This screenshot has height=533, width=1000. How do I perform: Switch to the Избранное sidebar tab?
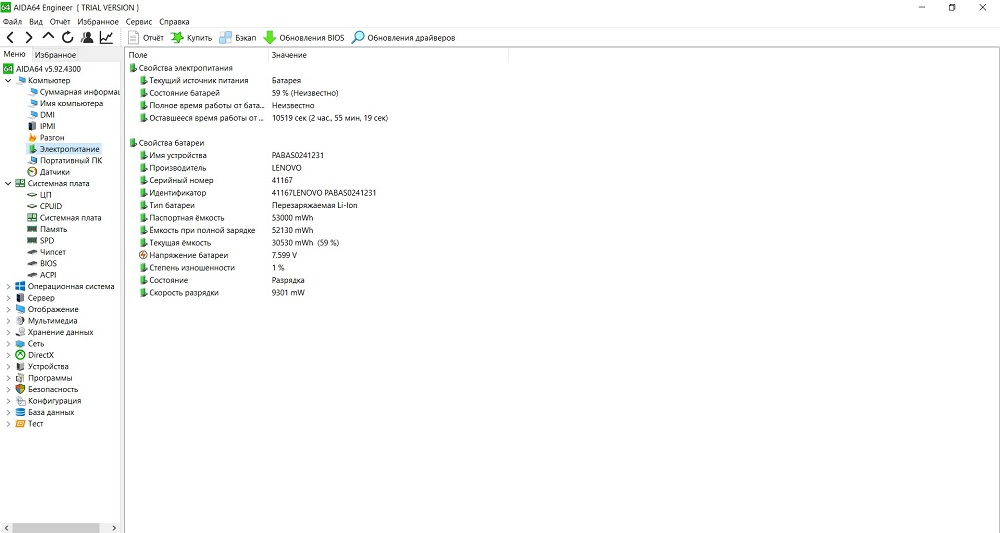click(x=55, y=55)
